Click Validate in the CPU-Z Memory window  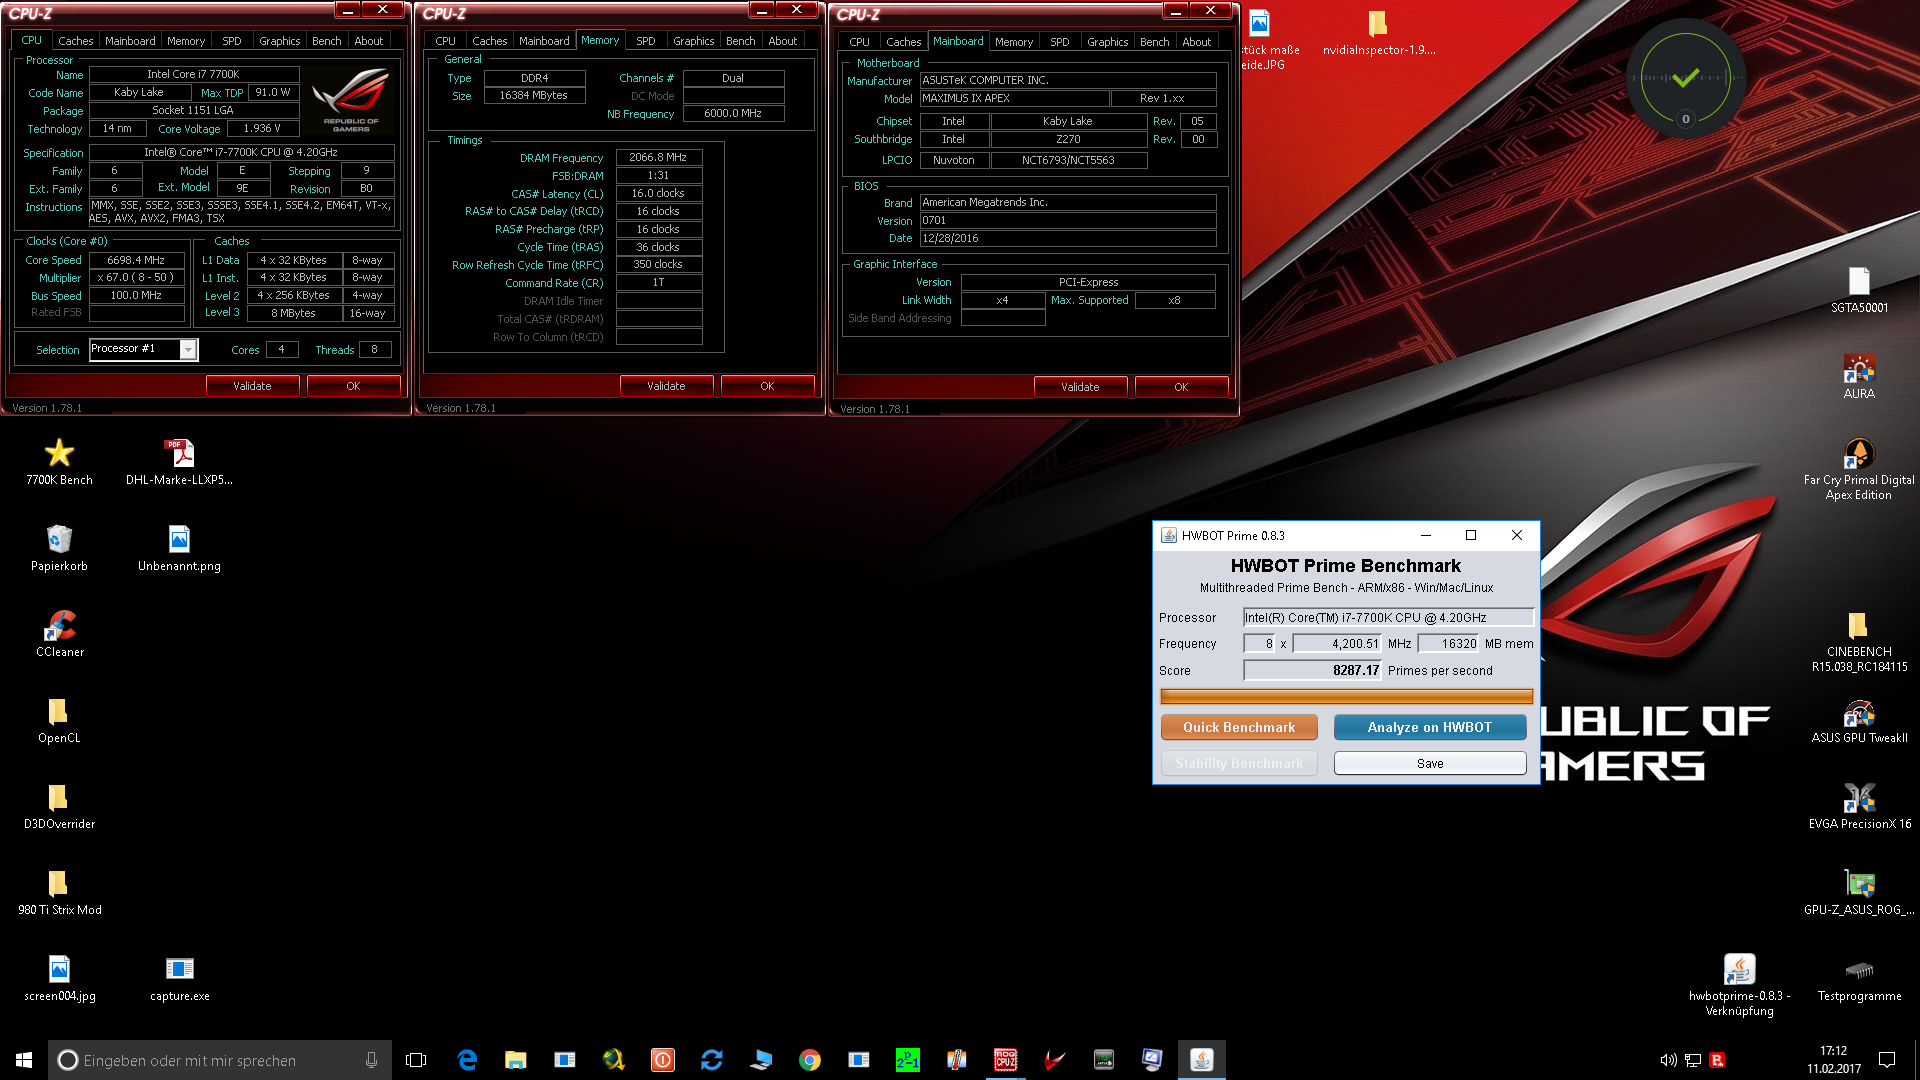tap(666, 386)
